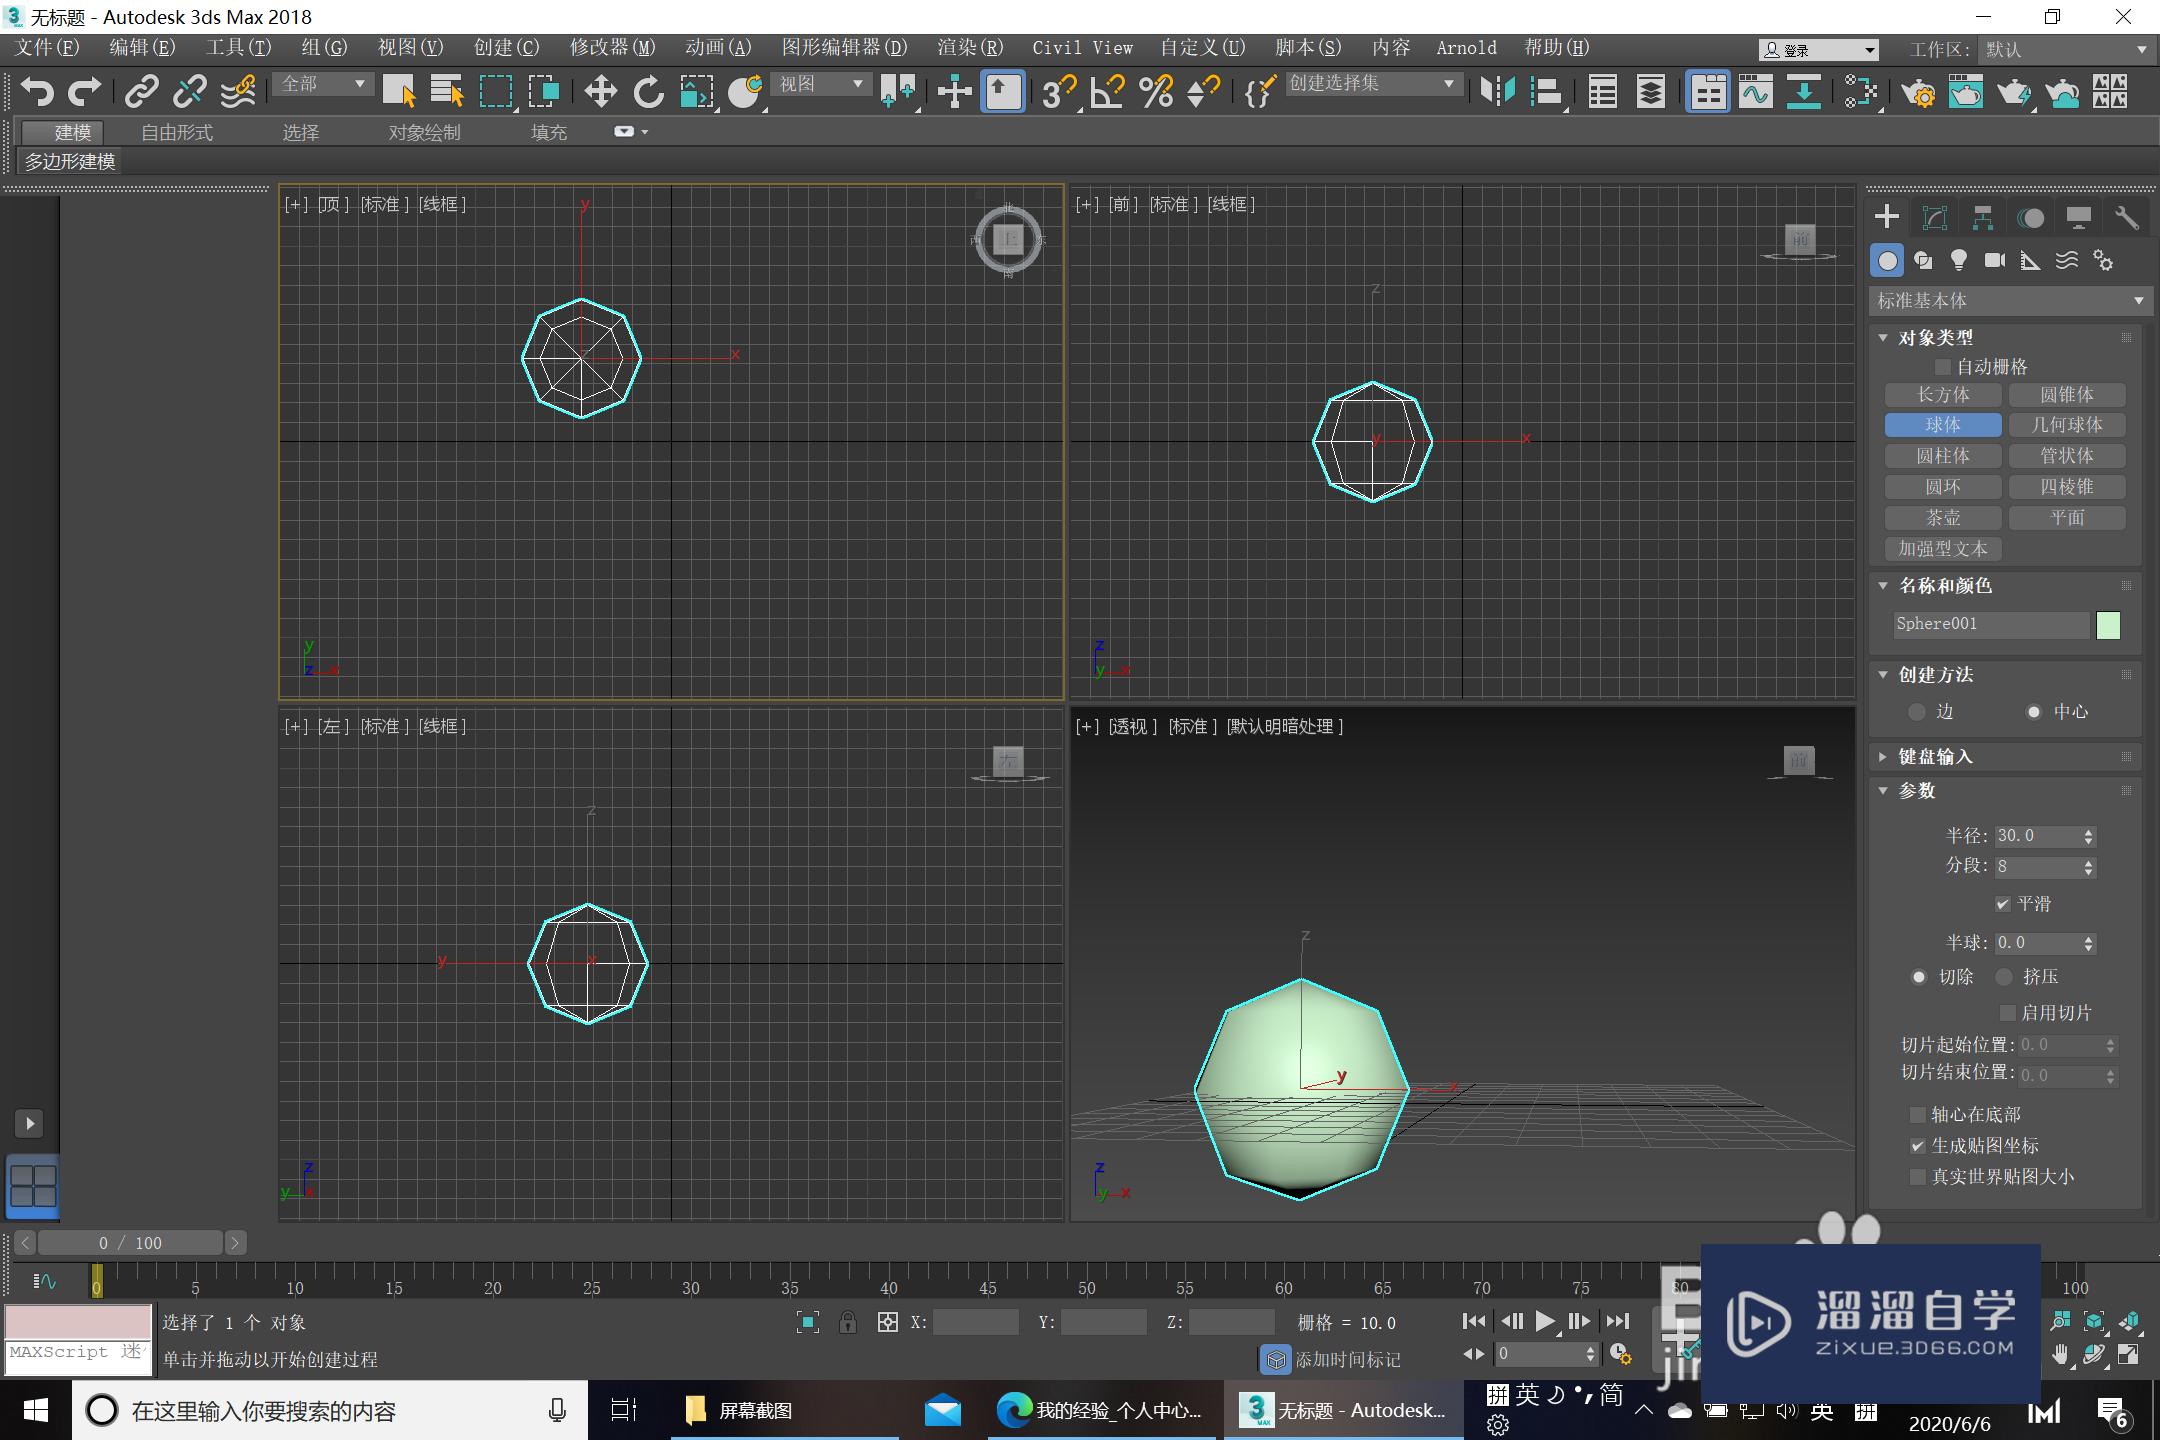Toggle the Percent Snap icon
The width and height of the screenshot is (2160, 1440).
(x=1156, y=92)
